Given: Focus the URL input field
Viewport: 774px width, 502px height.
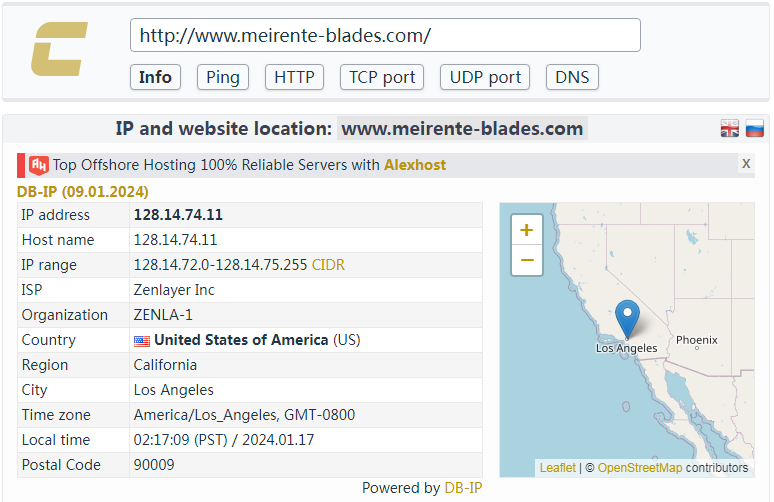Looking at the screenshot, I should 386,35.
